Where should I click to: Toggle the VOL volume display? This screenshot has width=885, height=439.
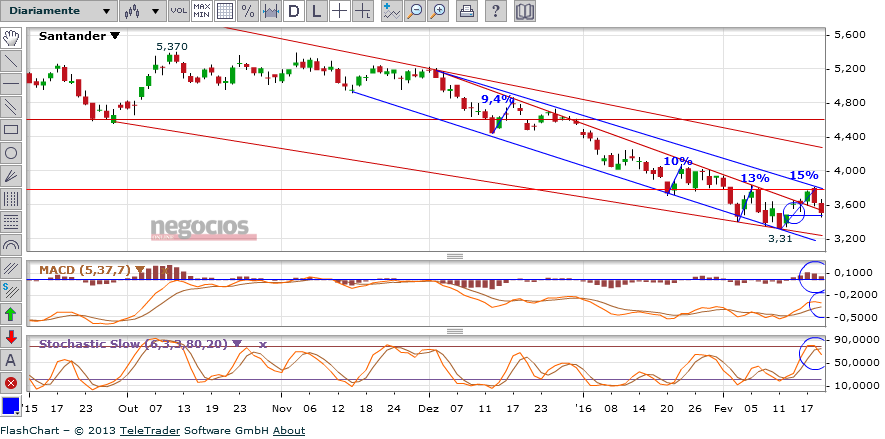point(179,11)
